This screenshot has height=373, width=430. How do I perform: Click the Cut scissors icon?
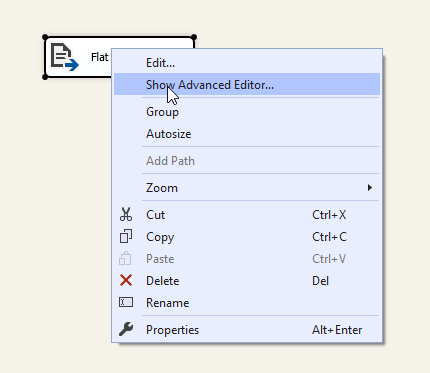coord(126,215)
